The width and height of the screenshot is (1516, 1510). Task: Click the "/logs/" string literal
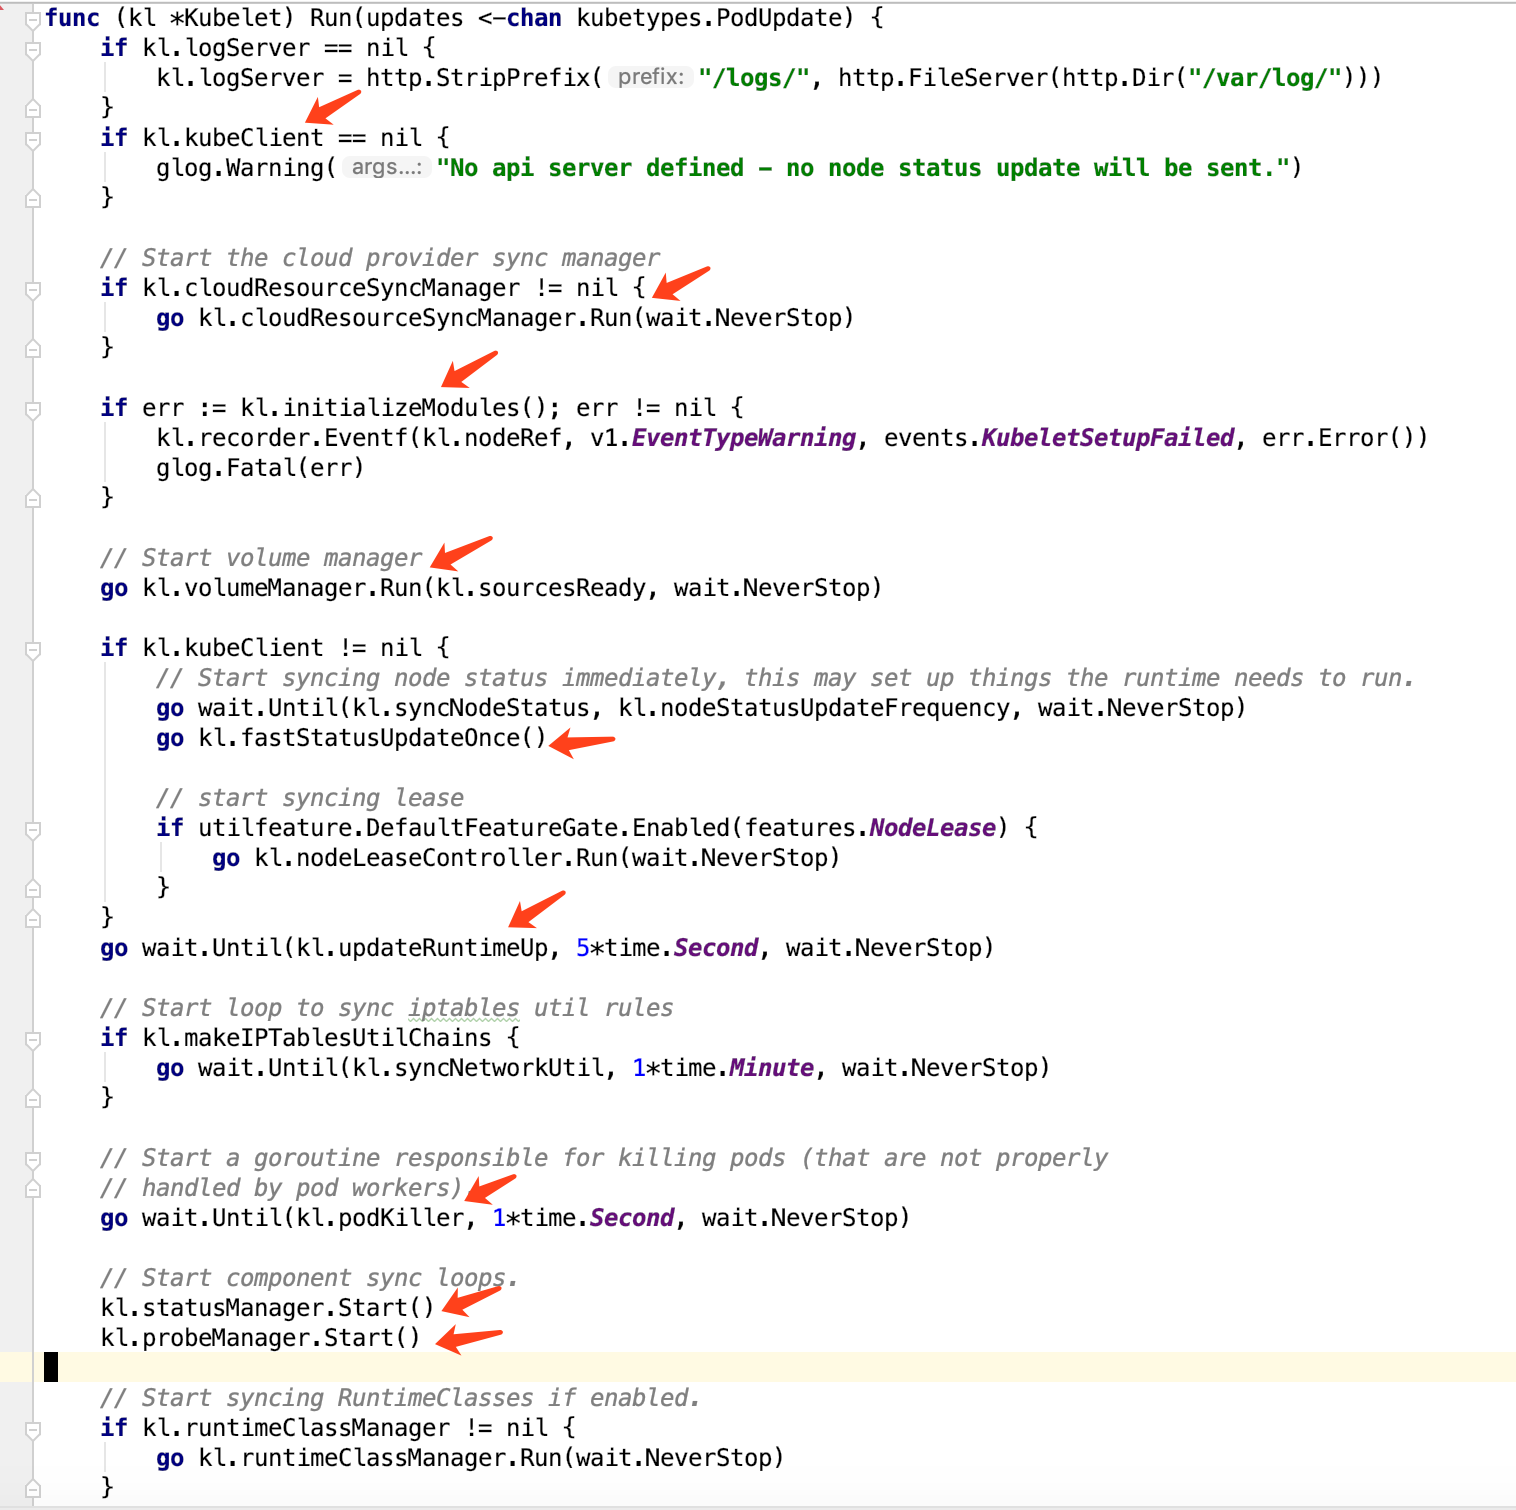click(753, 78)
